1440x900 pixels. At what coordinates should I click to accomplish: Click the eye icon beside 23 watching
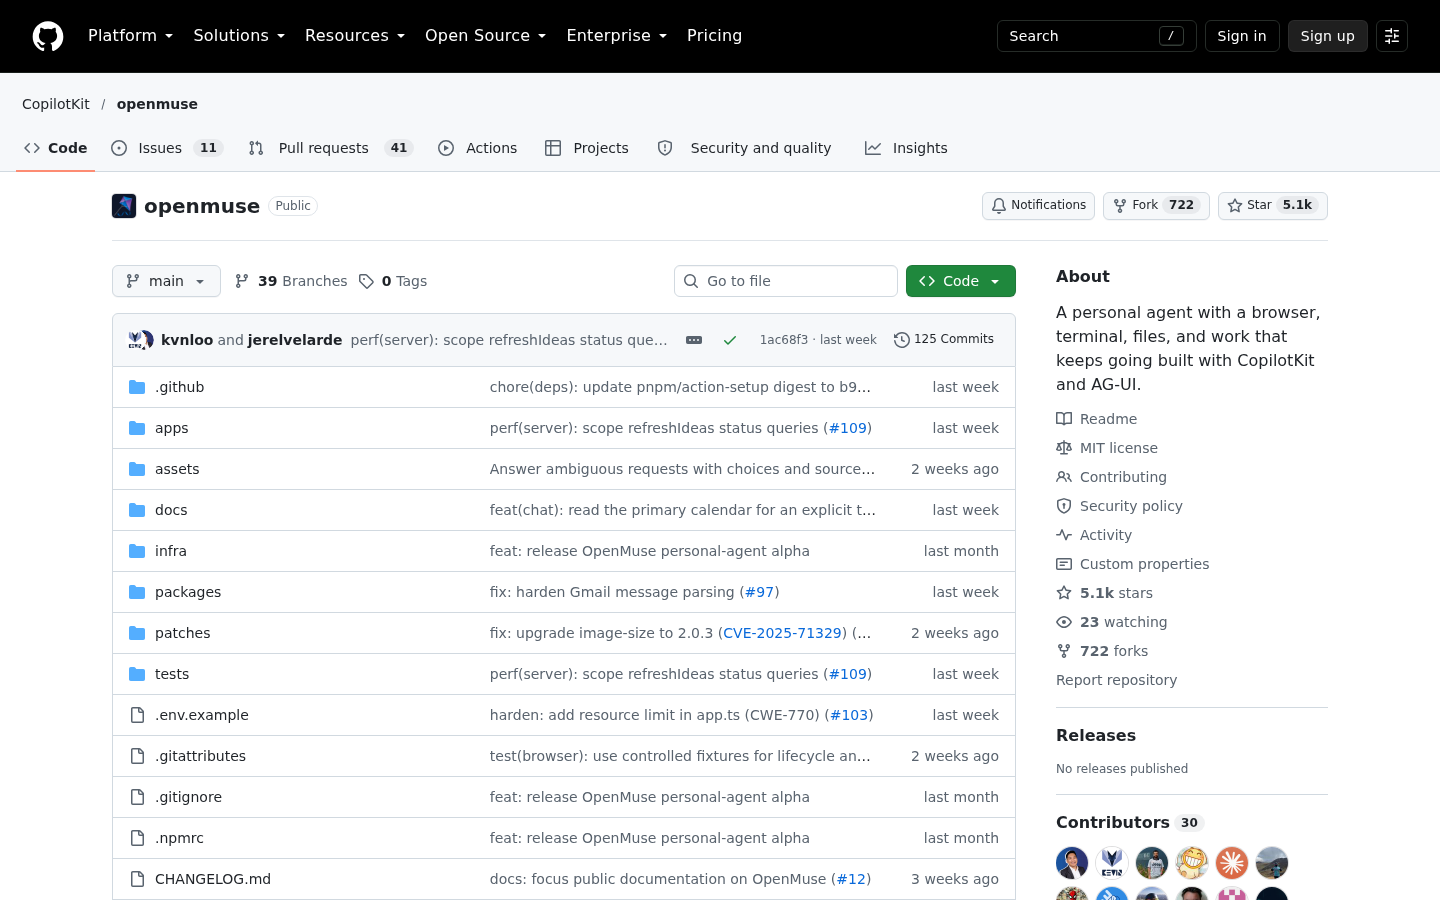coord(1064,622)
